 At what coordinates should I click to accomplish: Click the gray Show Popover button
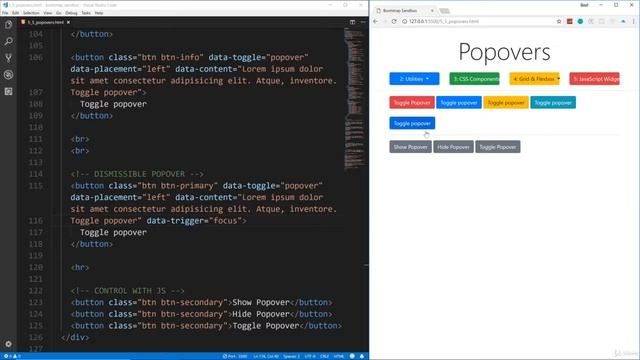coord(410,147)
